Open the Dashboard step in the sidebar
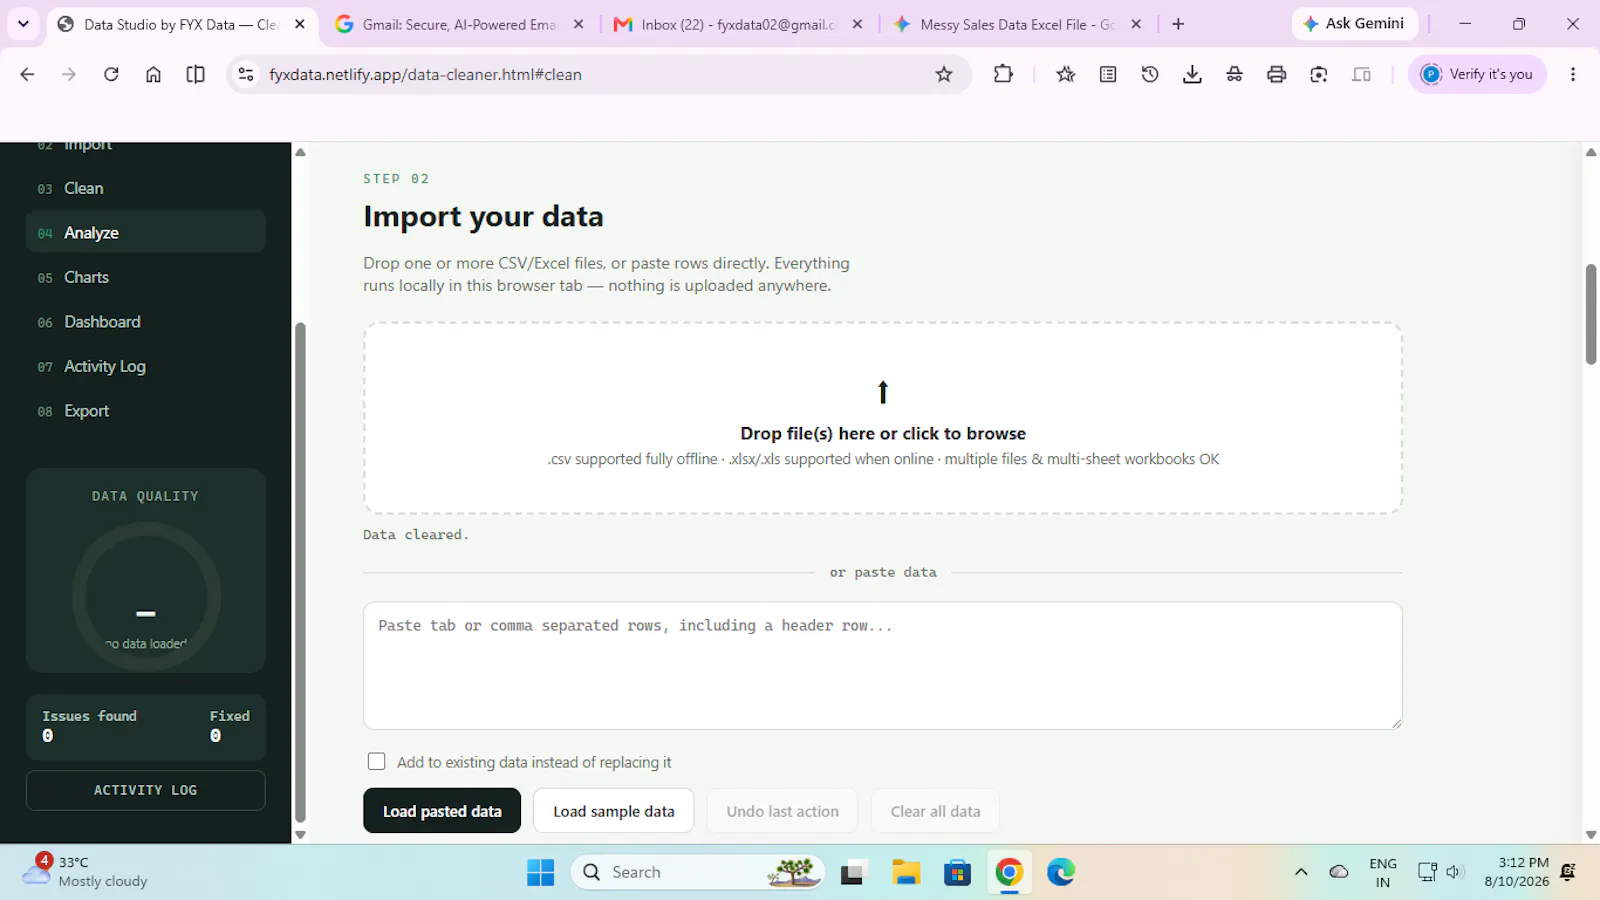This screenshot has width=1600, height=900. pyautogui.click(x=146, y=321)
